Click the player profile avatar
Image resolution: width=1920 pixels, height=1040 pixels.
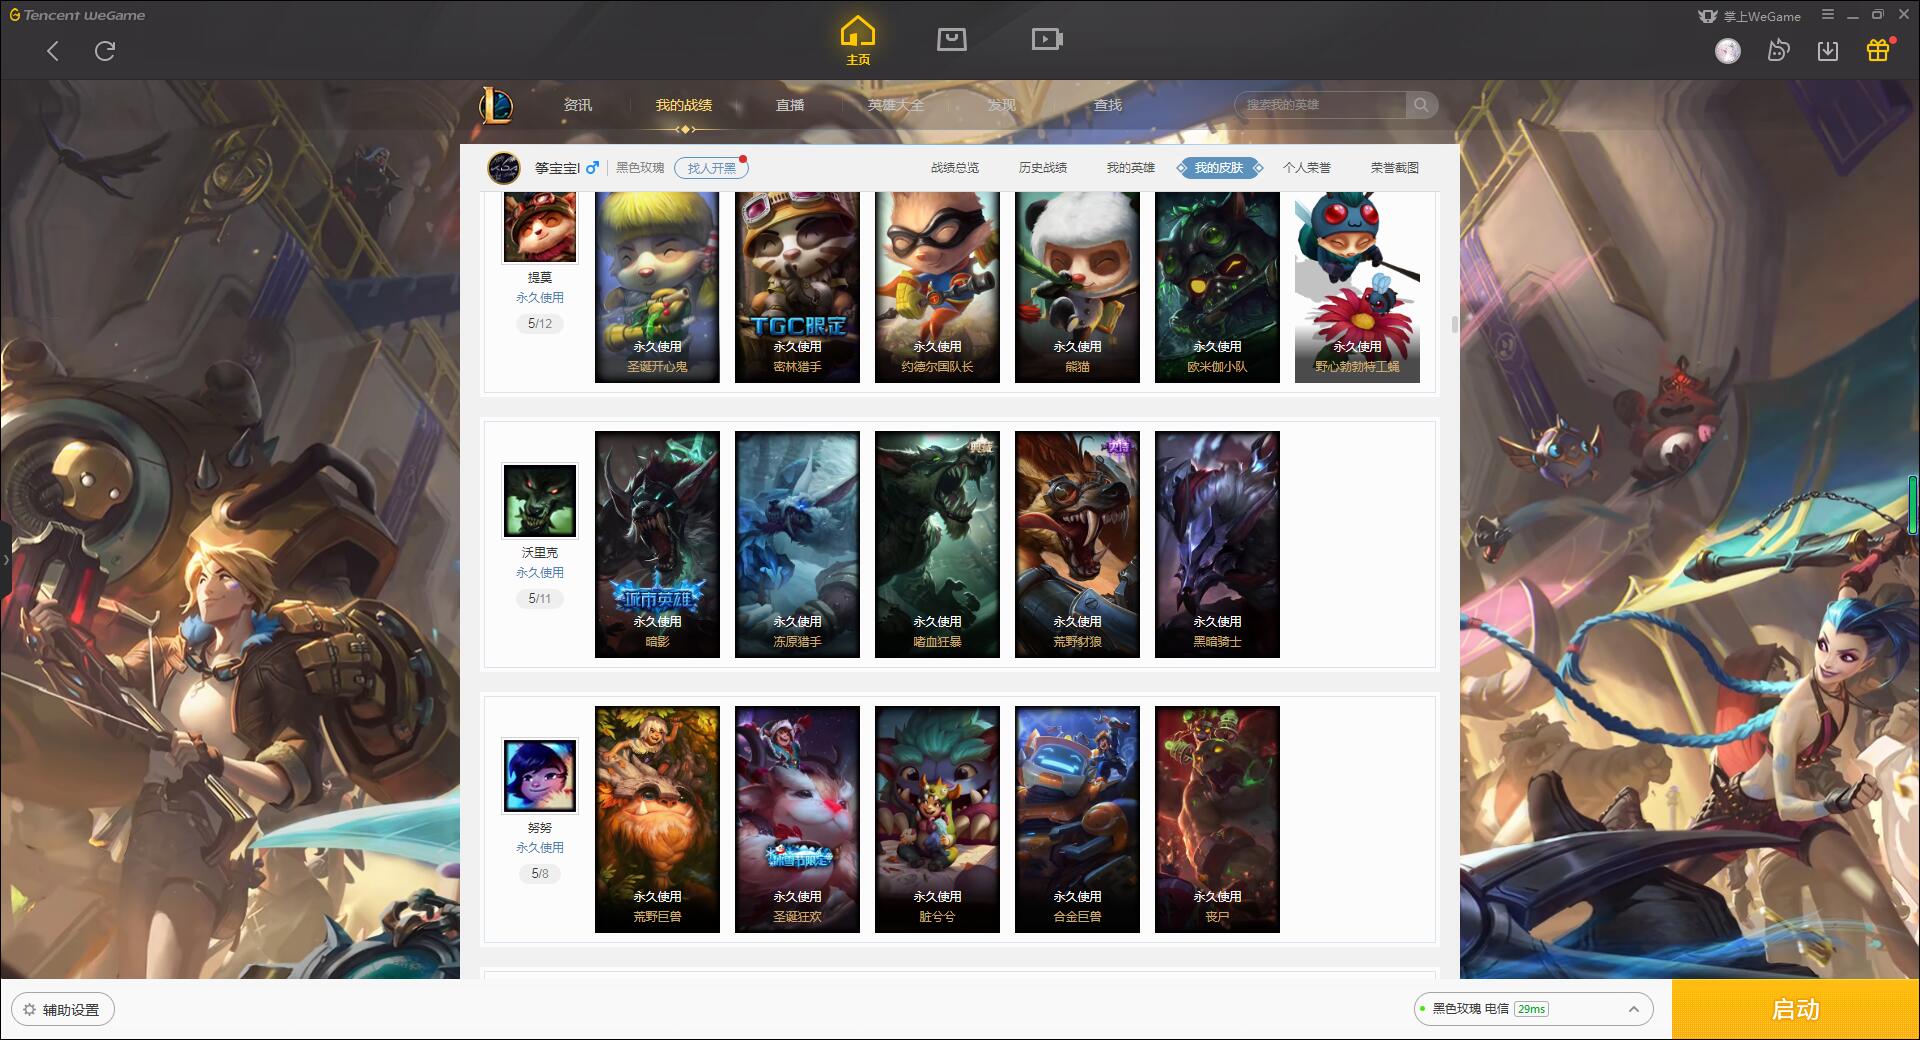[x=504, y=168]
